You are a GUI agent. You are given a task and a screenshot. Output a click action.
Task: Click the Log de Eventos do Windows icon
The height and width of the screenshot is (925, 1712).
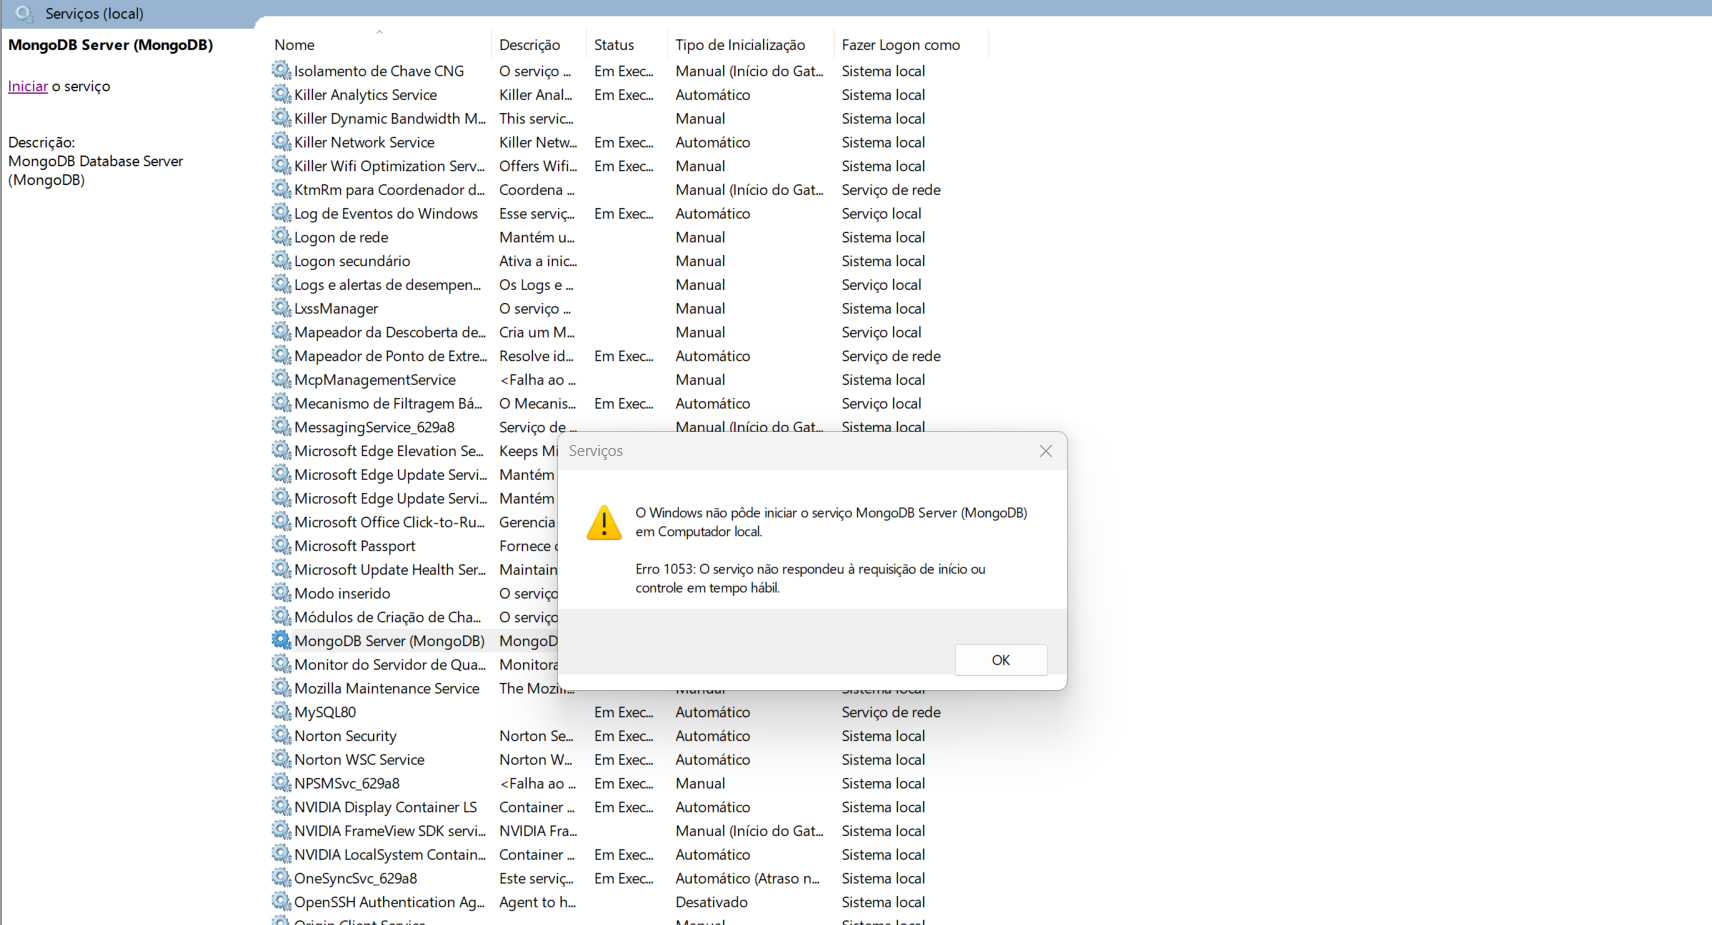[x=281, y=213]
